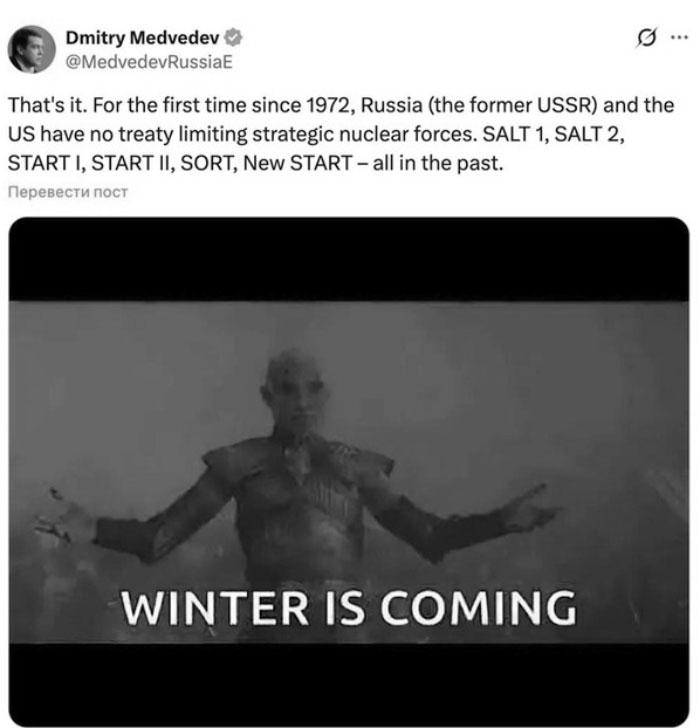The height and width of the screenshot is (728, 700).
Task: Open the Winter Is Coming GIF
Action: pyautogui.click(x=349, y=472)
